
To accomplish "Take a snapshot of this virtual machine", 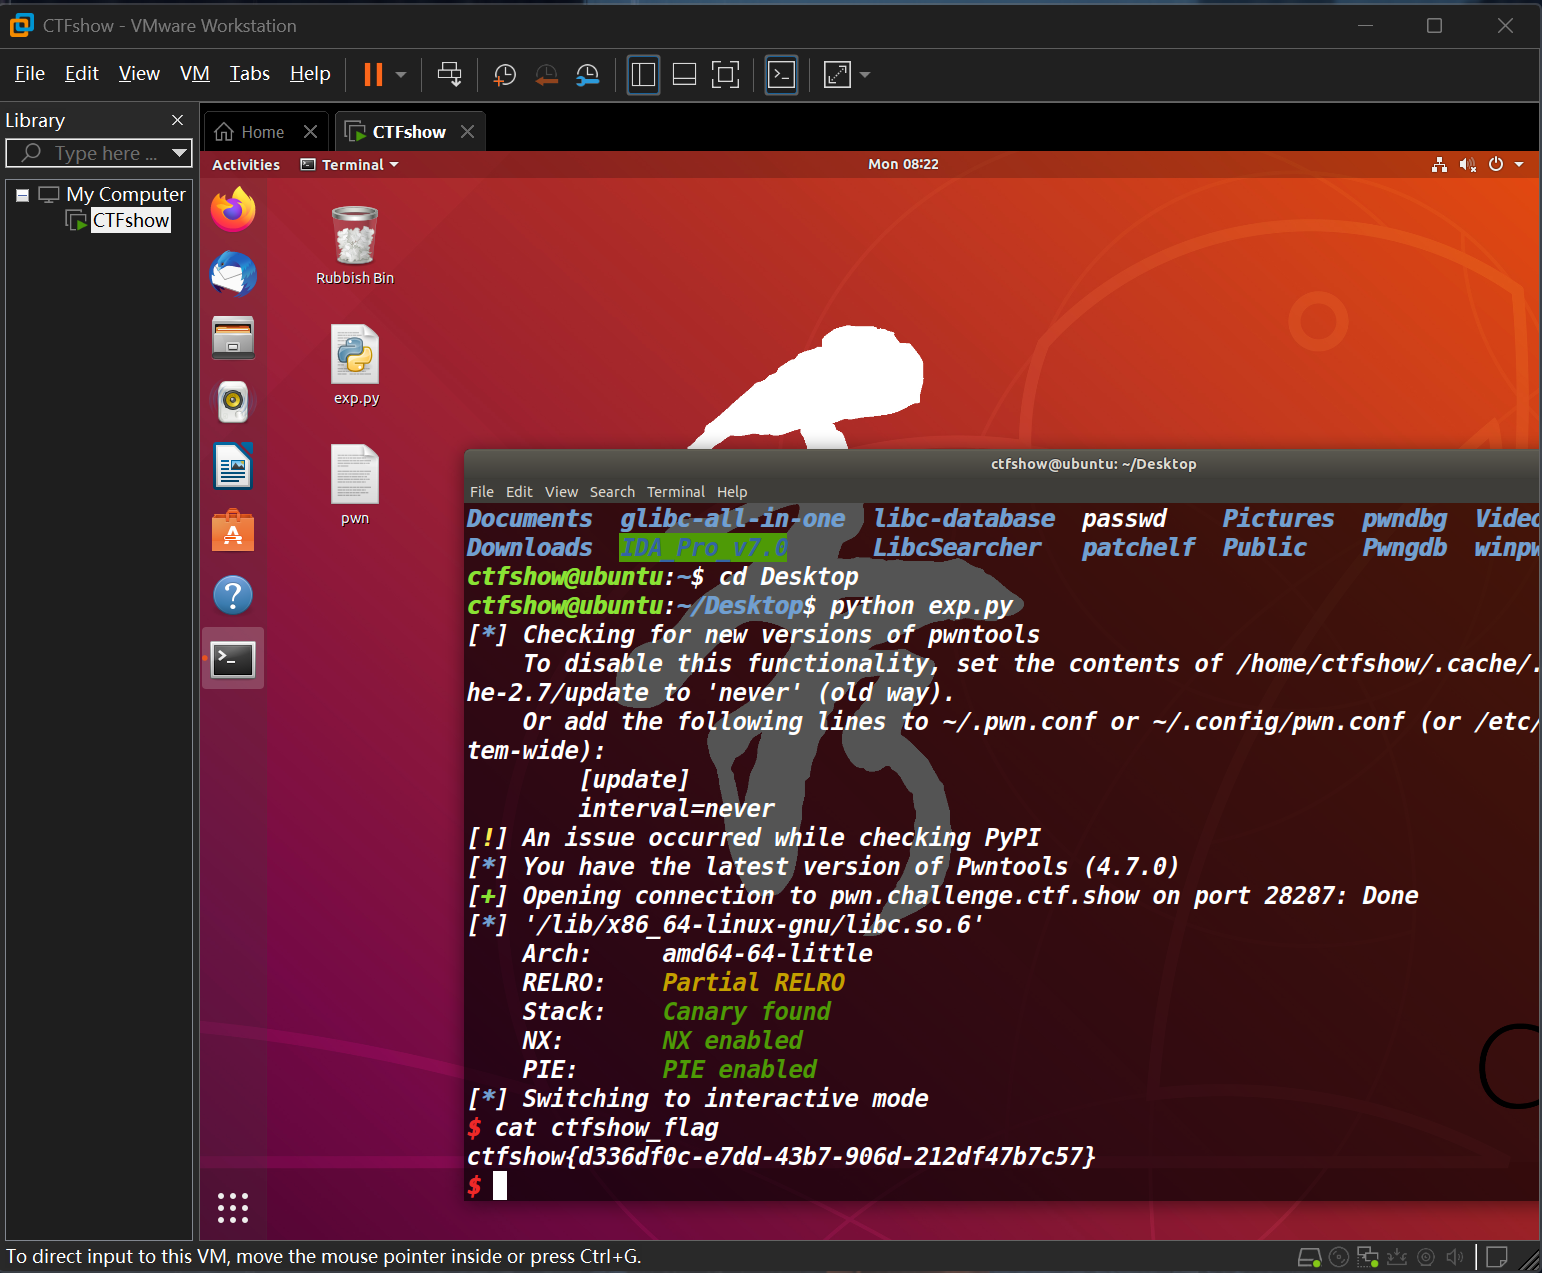I will 505,75.
